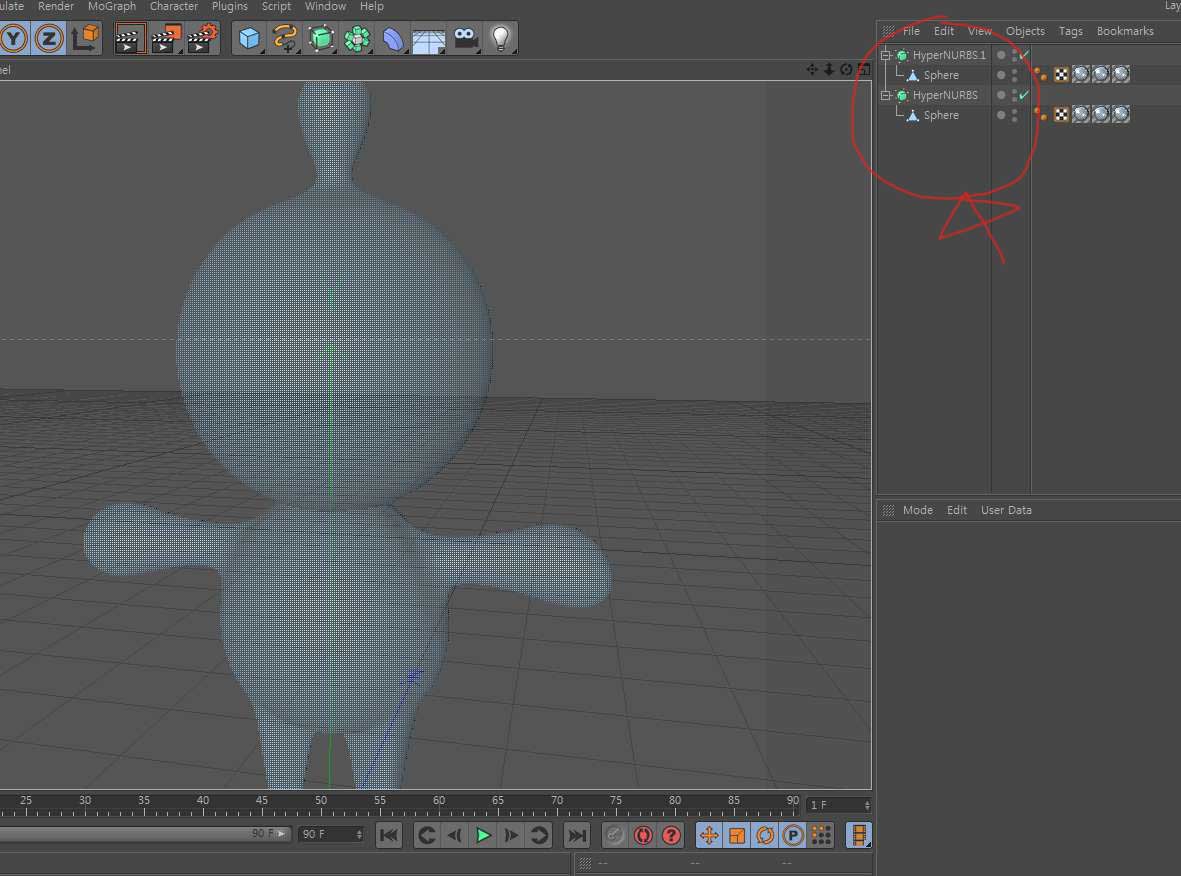Viewport: 1181px width, 876px height.
Task: Open the Tags menu in Object Manager
Action: pos(1070,31)
